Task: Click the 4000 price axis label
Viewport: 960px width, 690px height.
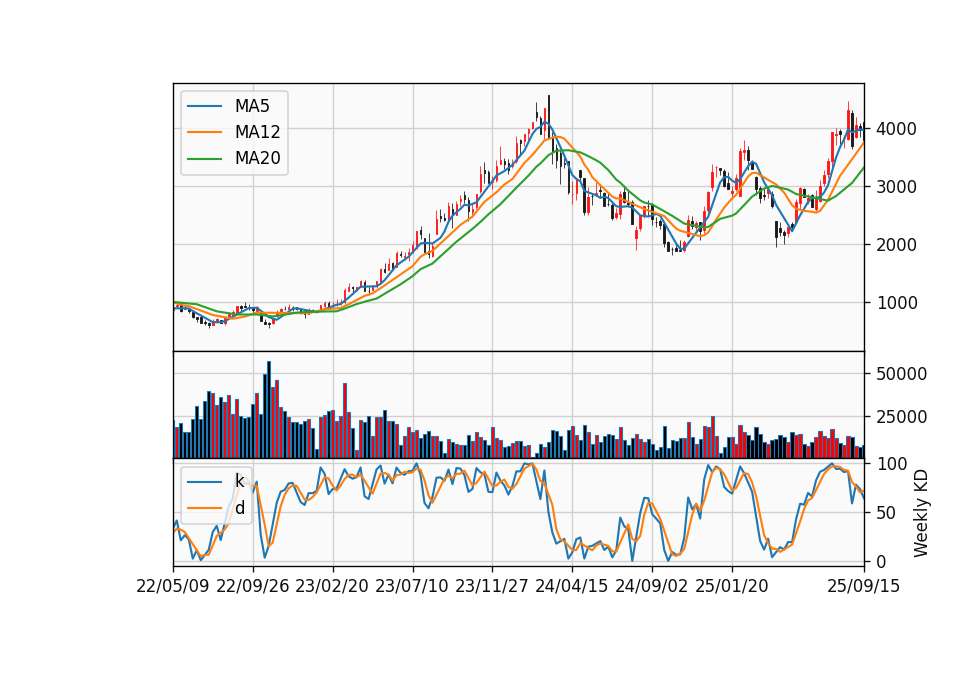Action: (896, 129)
